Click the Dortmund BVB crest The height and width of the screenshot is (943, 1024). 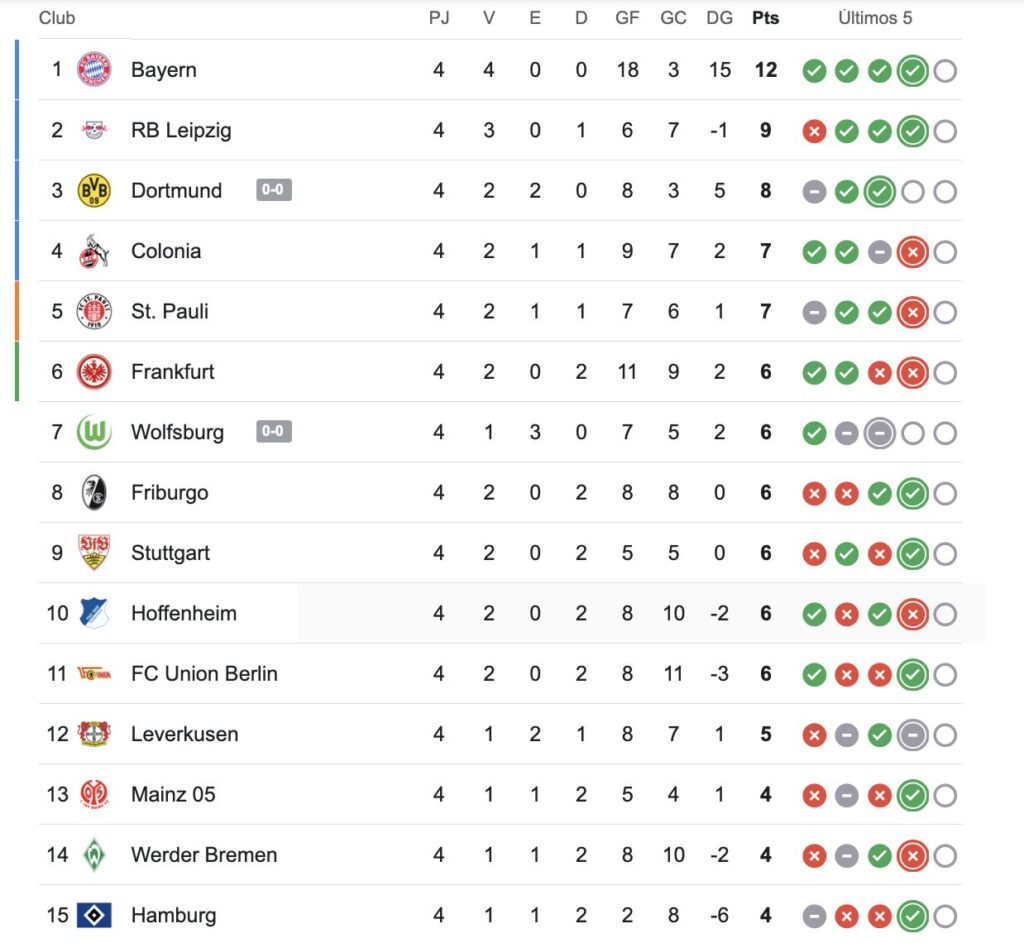coord(94,191)
